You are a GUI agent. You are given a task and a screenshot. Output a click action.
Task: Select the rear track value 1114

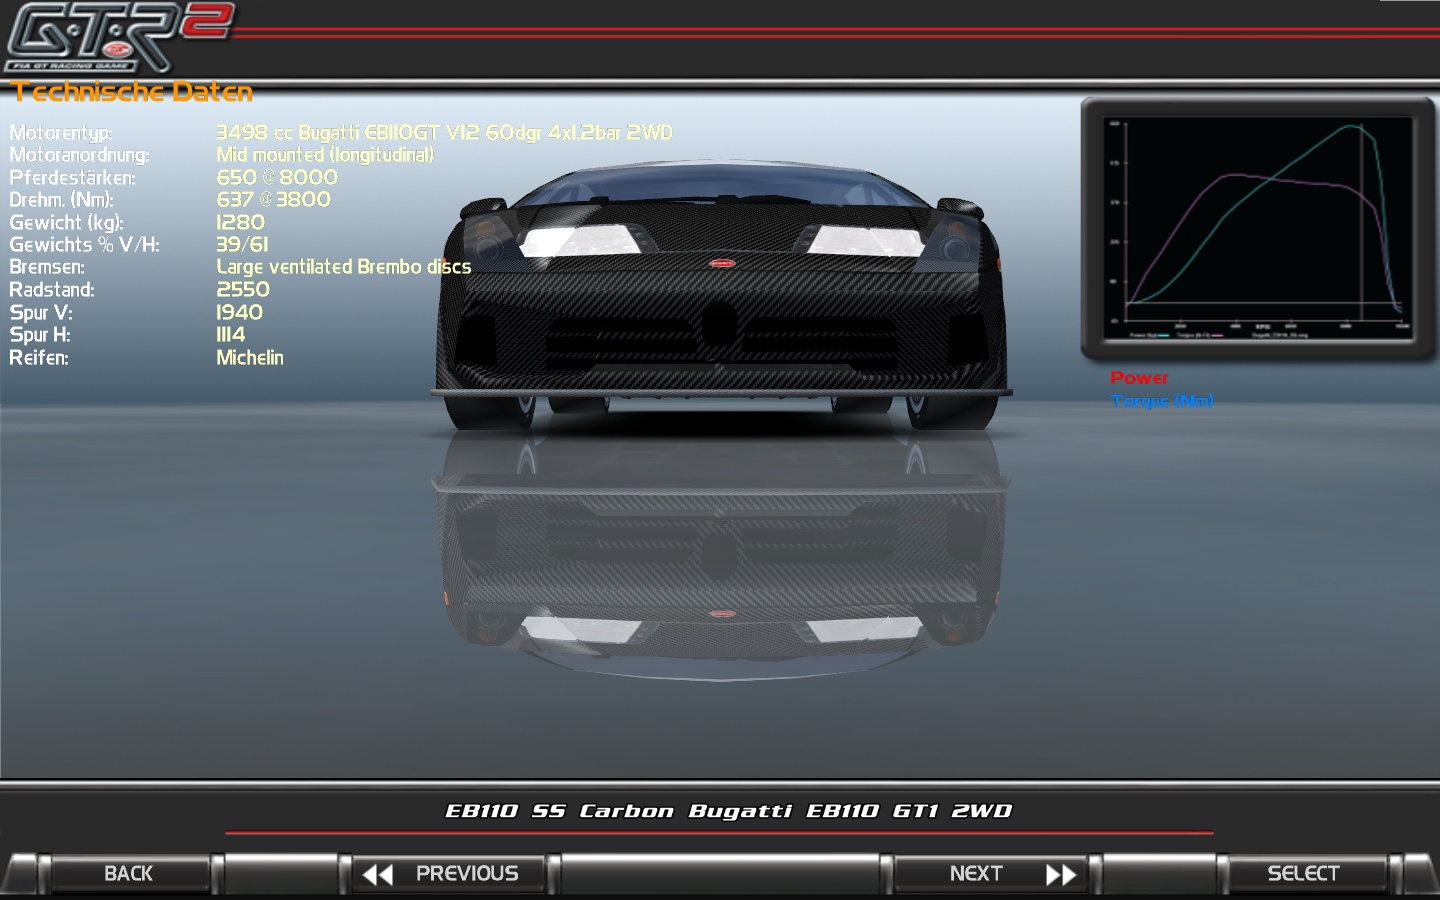(x=231, y=334)
